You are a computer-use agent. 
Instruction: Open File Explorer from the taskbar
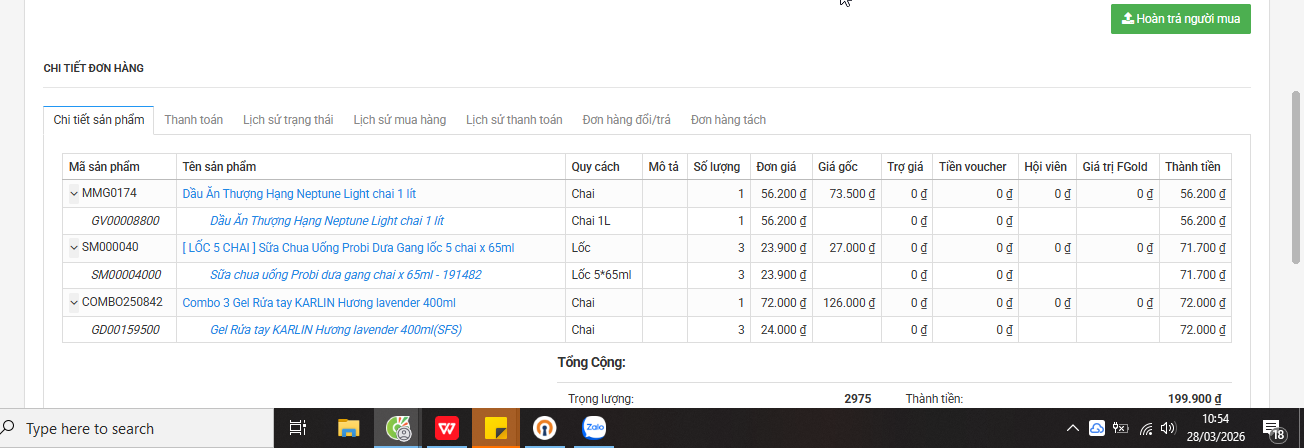(x=348, y=428)
